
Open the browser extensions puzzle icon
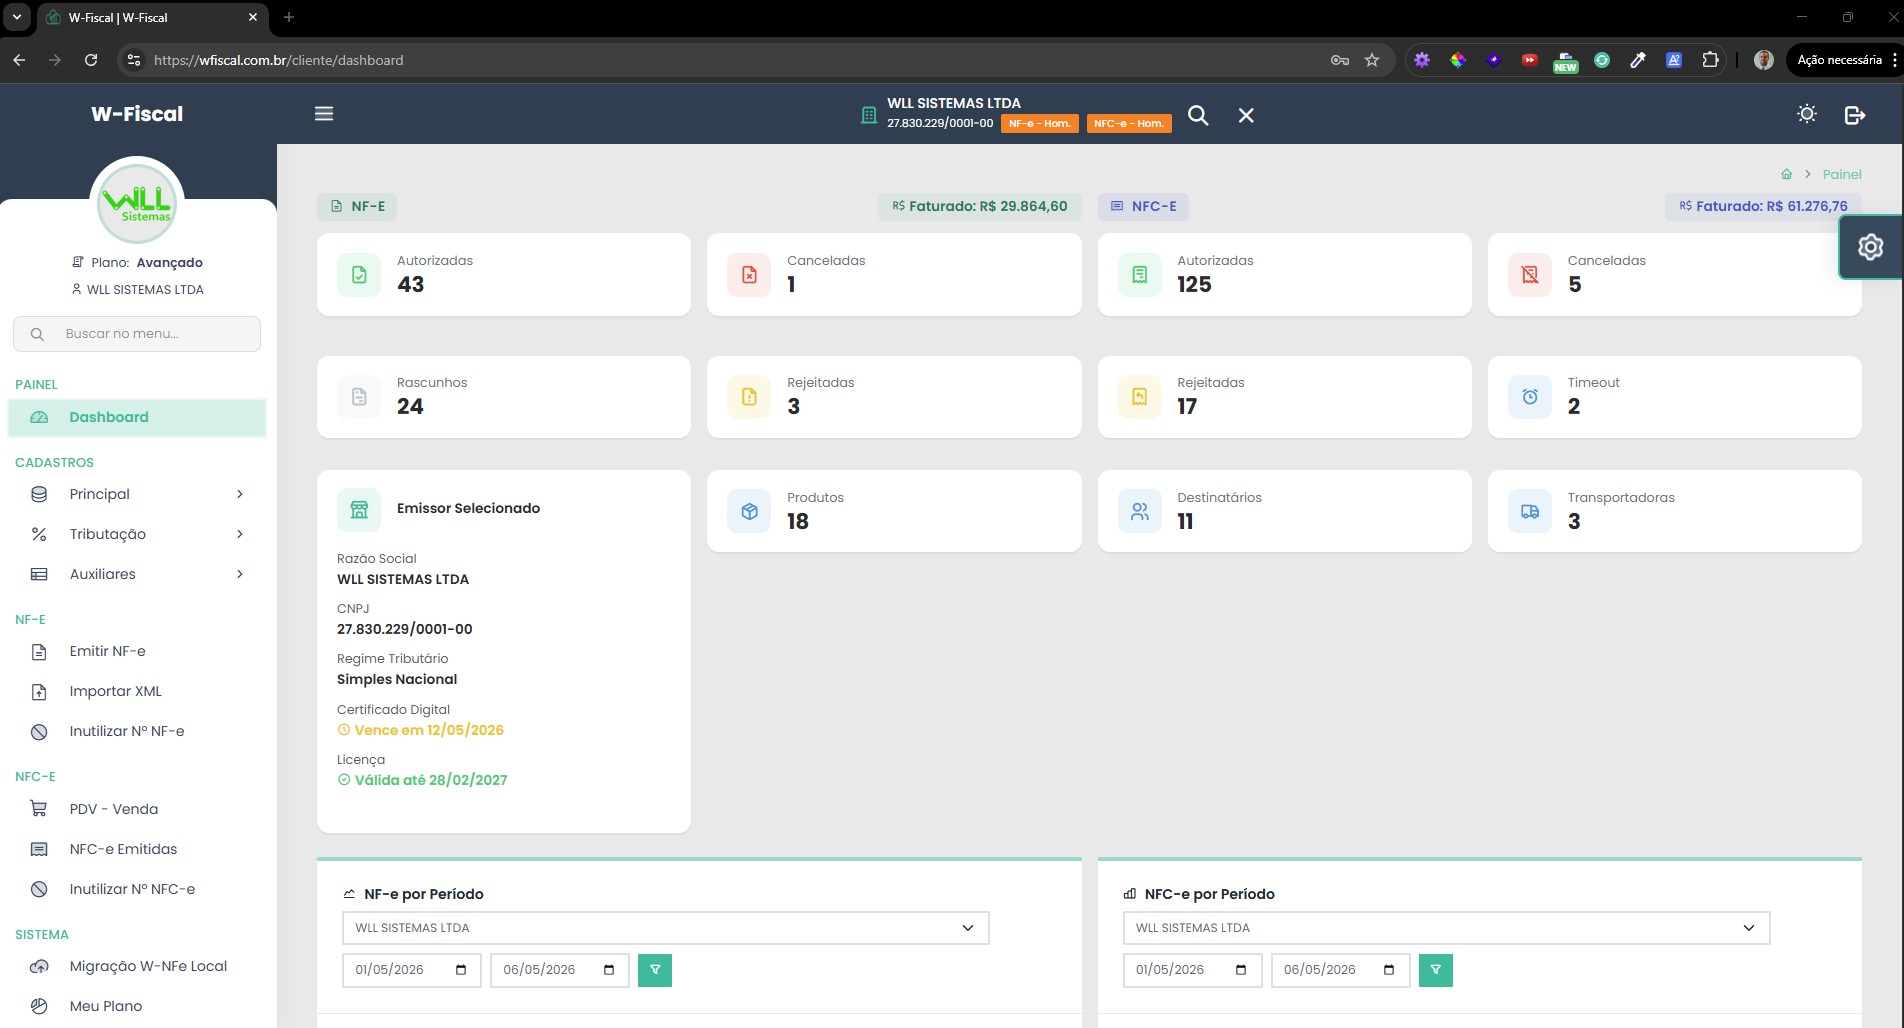[1710, 60]
